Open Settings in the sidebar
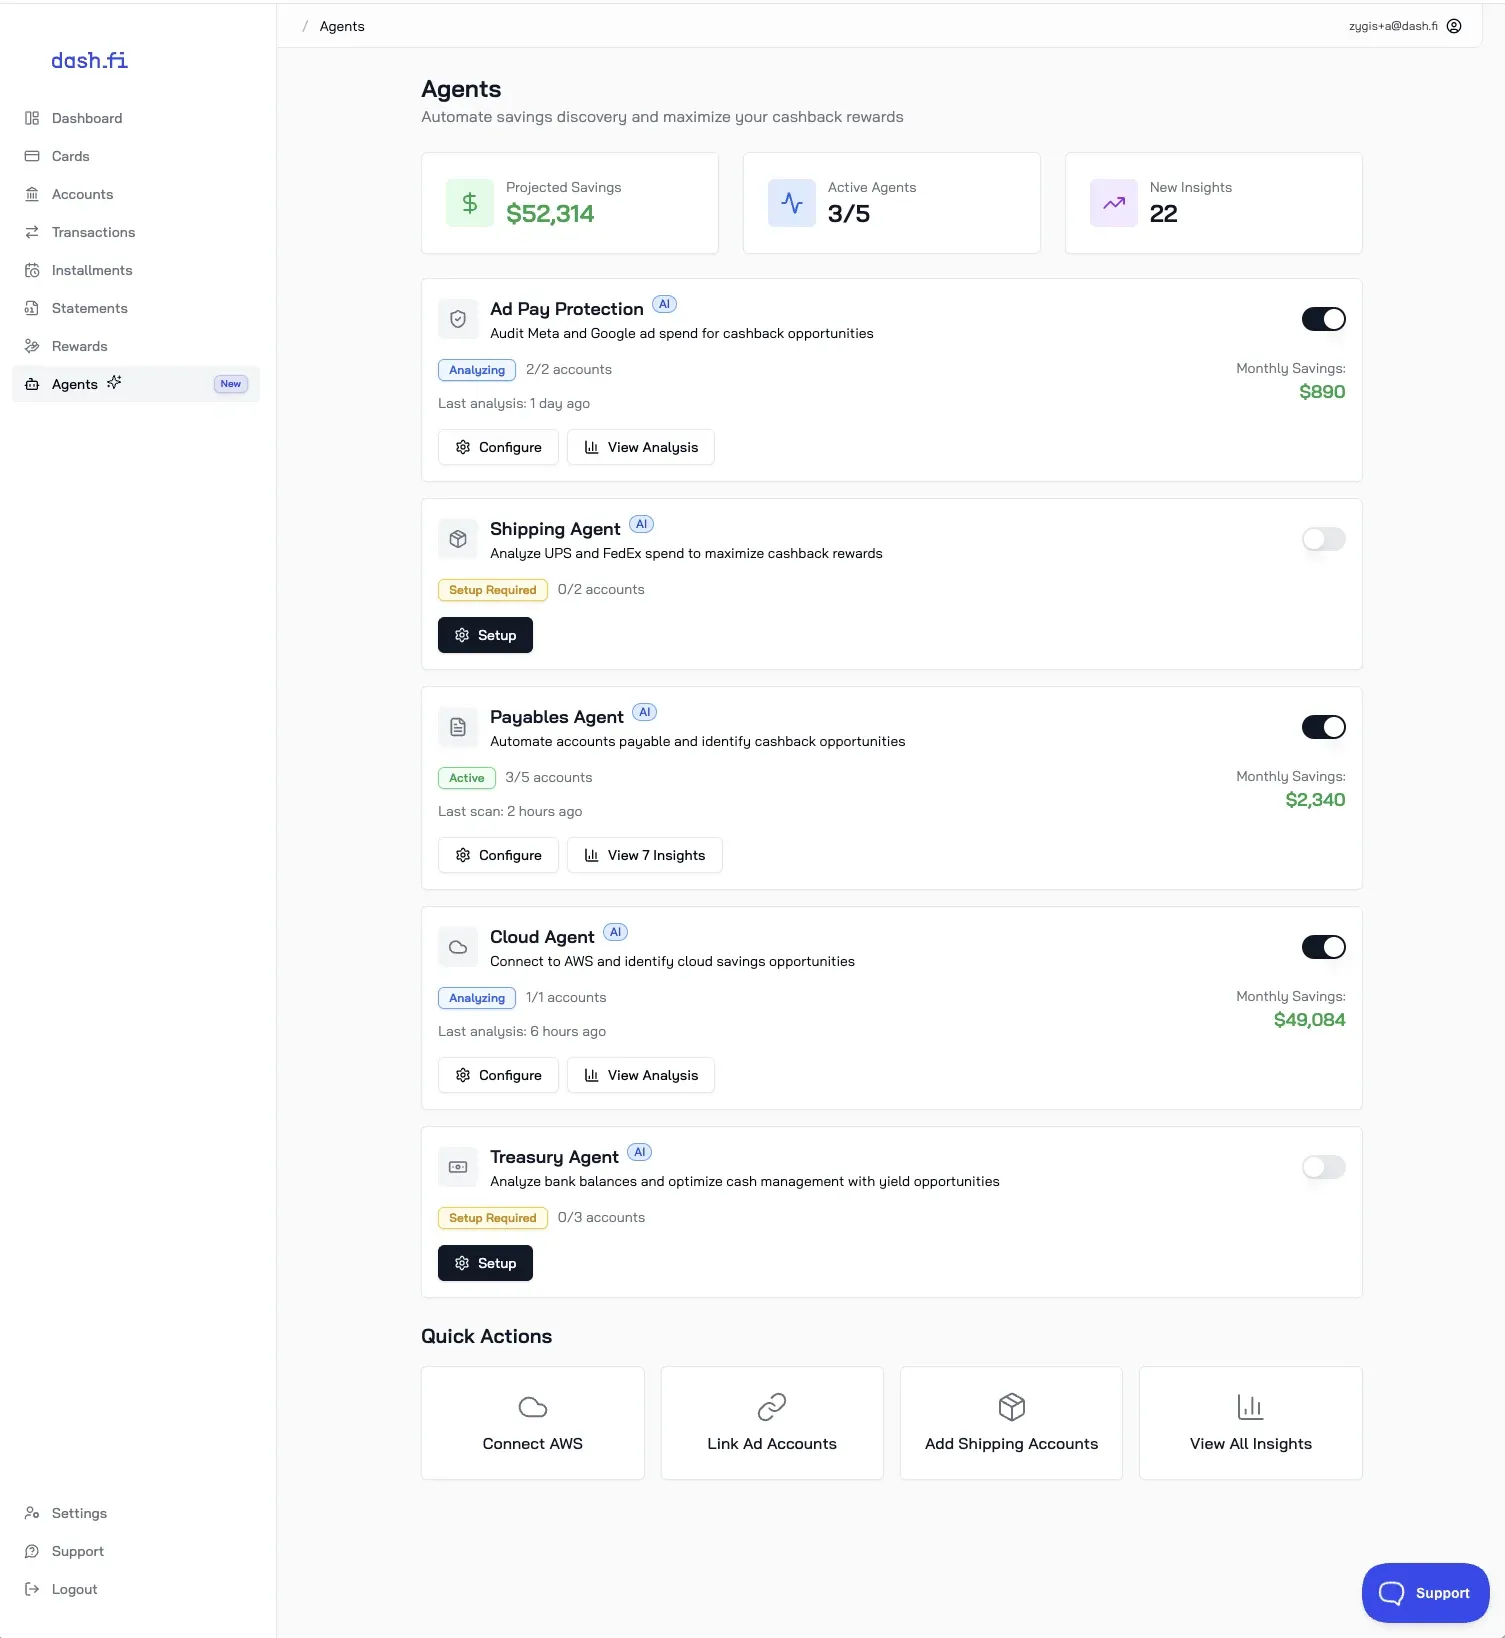Screen dimensions: 1505x1638 tap(136, 1513)
